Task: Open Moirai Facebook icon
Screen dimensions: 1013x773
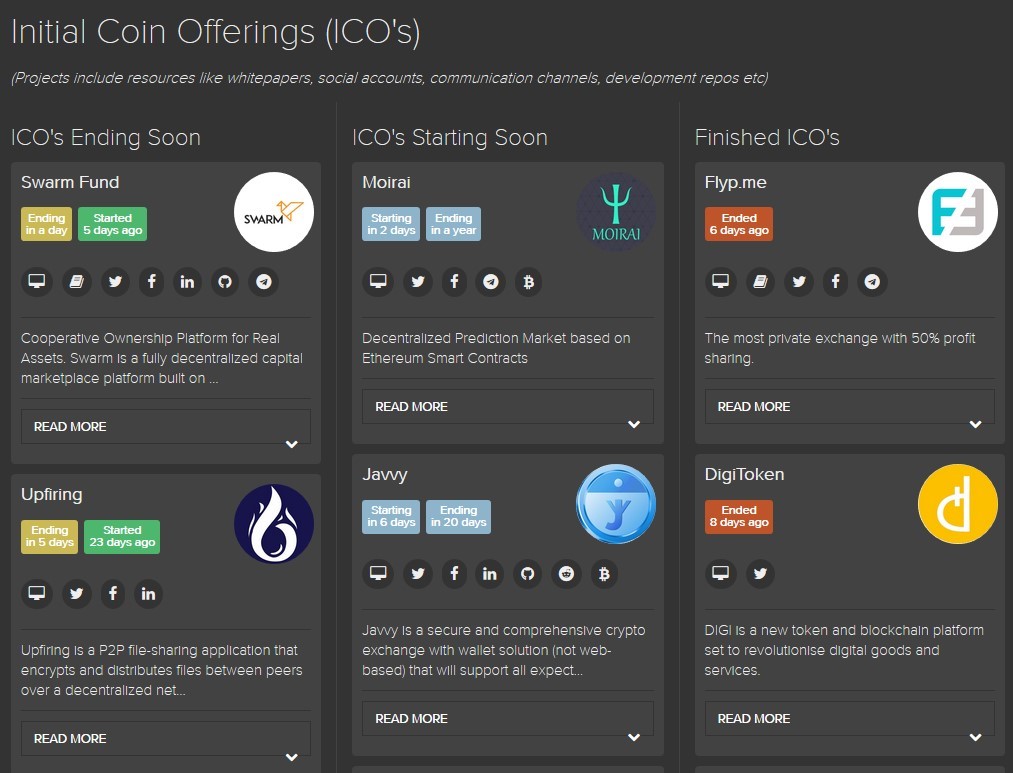Action: (x=454, y=282)
